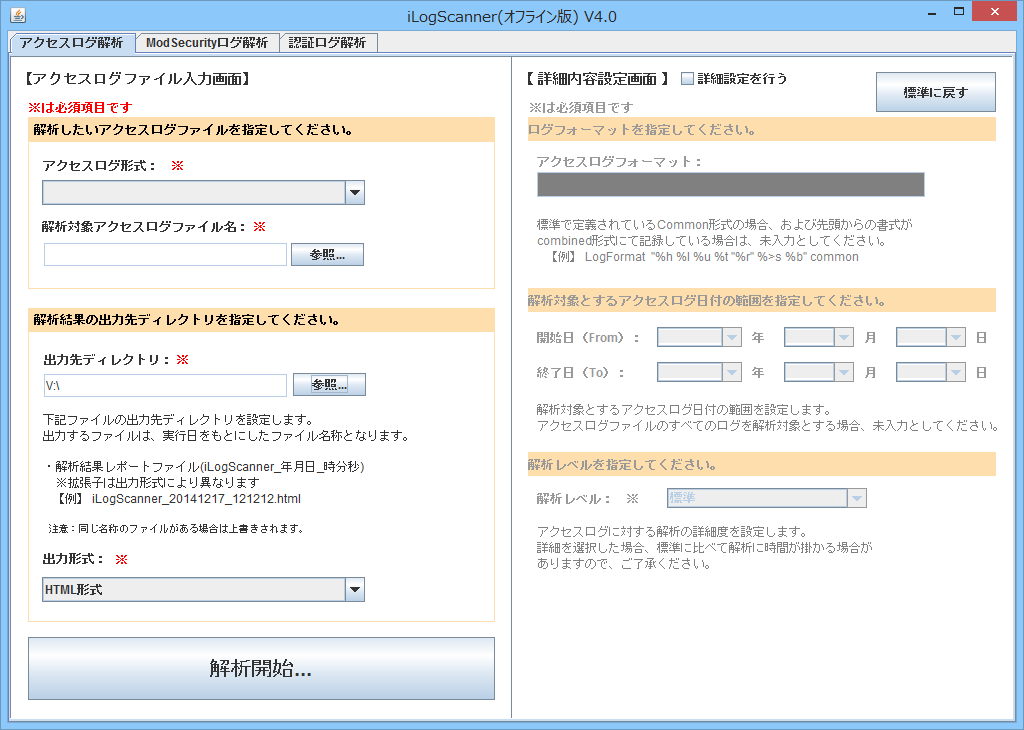Switch to the 認証ログ解析 tab
This screenshot has width=1024, height=730.
327,43
